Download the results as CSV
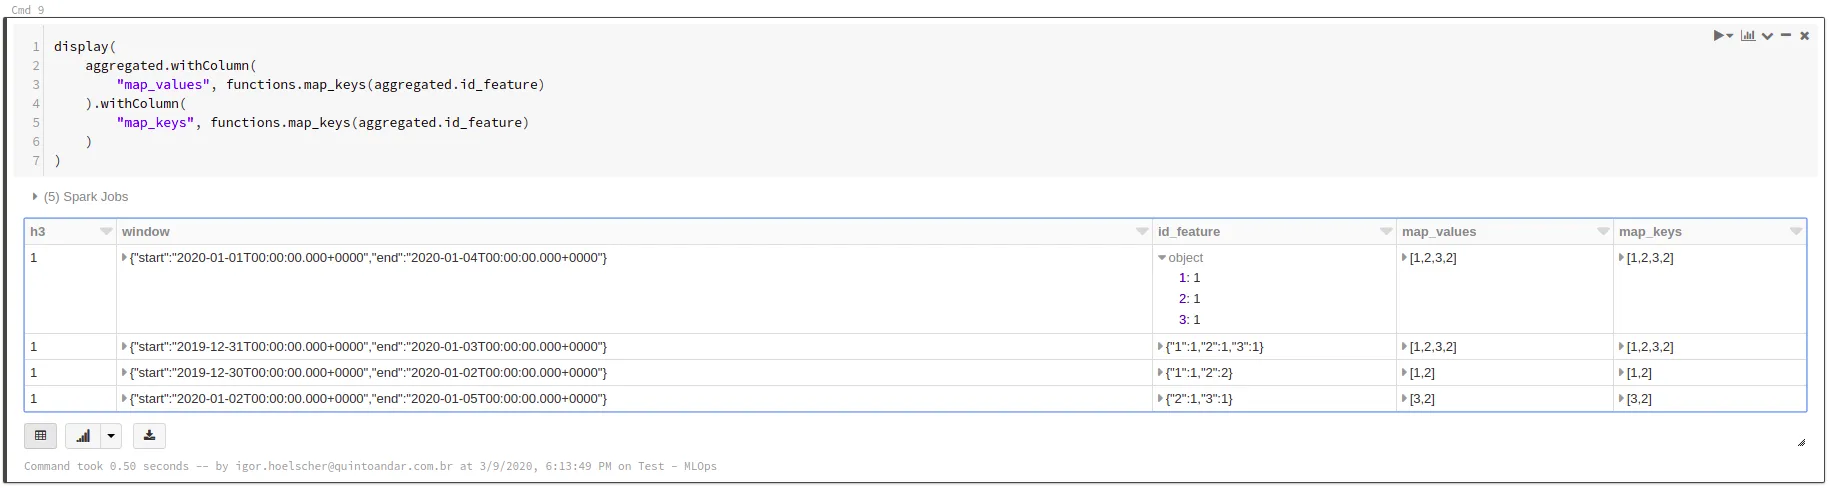The width and height of the screenshot is (1829, 488). pyautogui.click(x=149, y=436)
